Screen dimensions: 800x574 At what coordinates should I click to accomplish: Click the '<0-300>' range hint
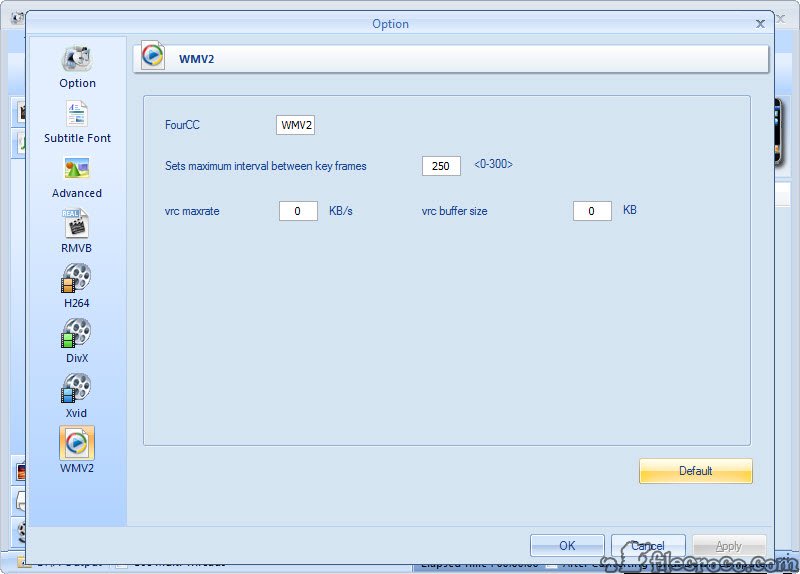(x=493, y=164)
